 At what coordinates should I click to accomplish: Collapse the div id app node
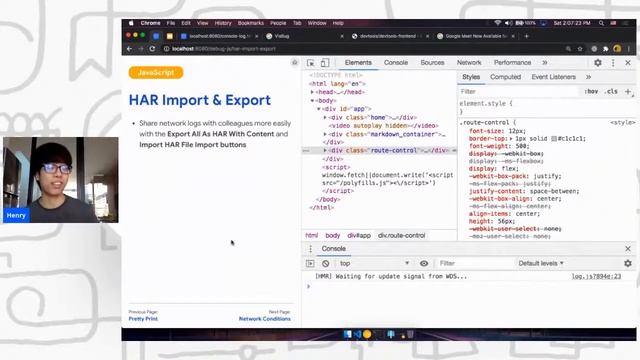319,109
